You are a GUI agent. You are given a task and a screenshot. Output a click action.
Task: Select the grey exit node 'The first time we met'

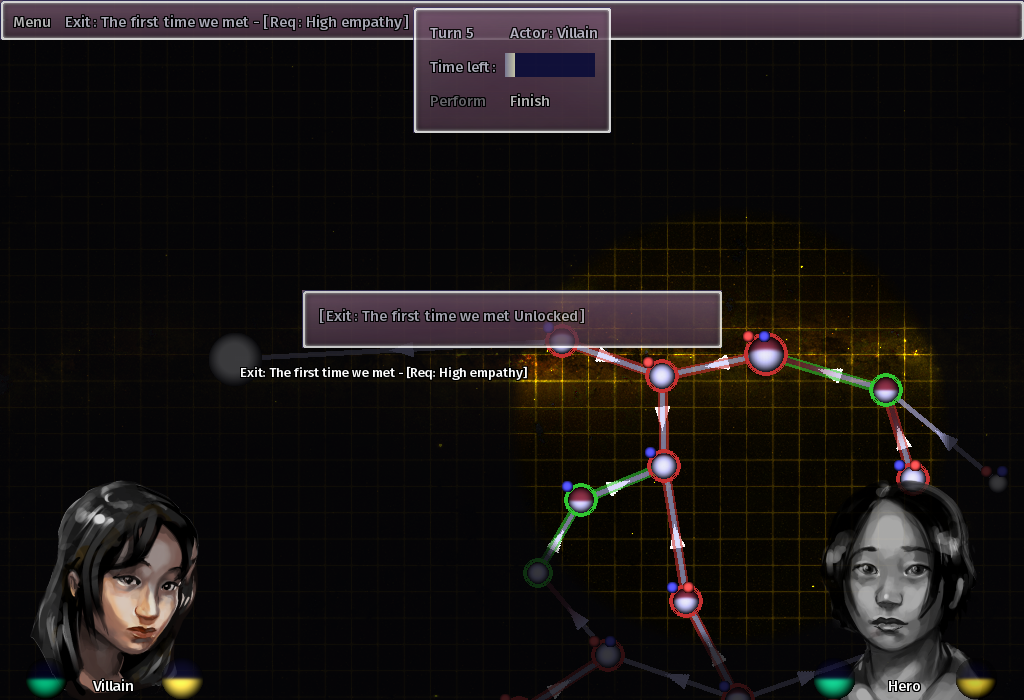[234, 358]
